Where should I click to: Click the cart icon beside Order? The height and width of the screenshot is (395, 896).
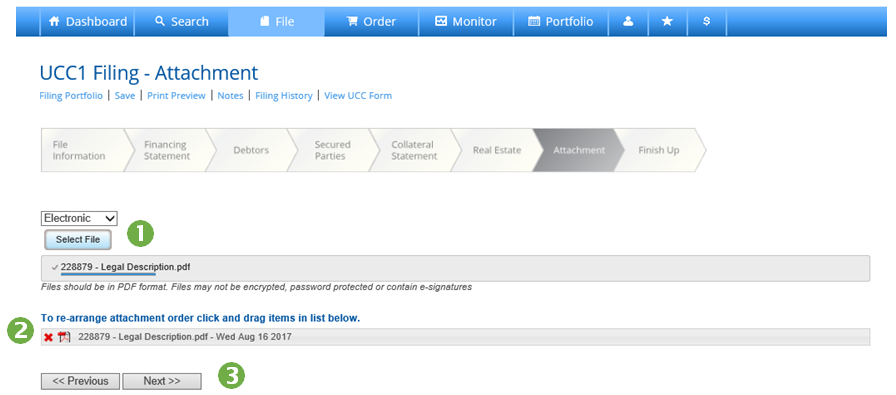[x=352, y=22]
